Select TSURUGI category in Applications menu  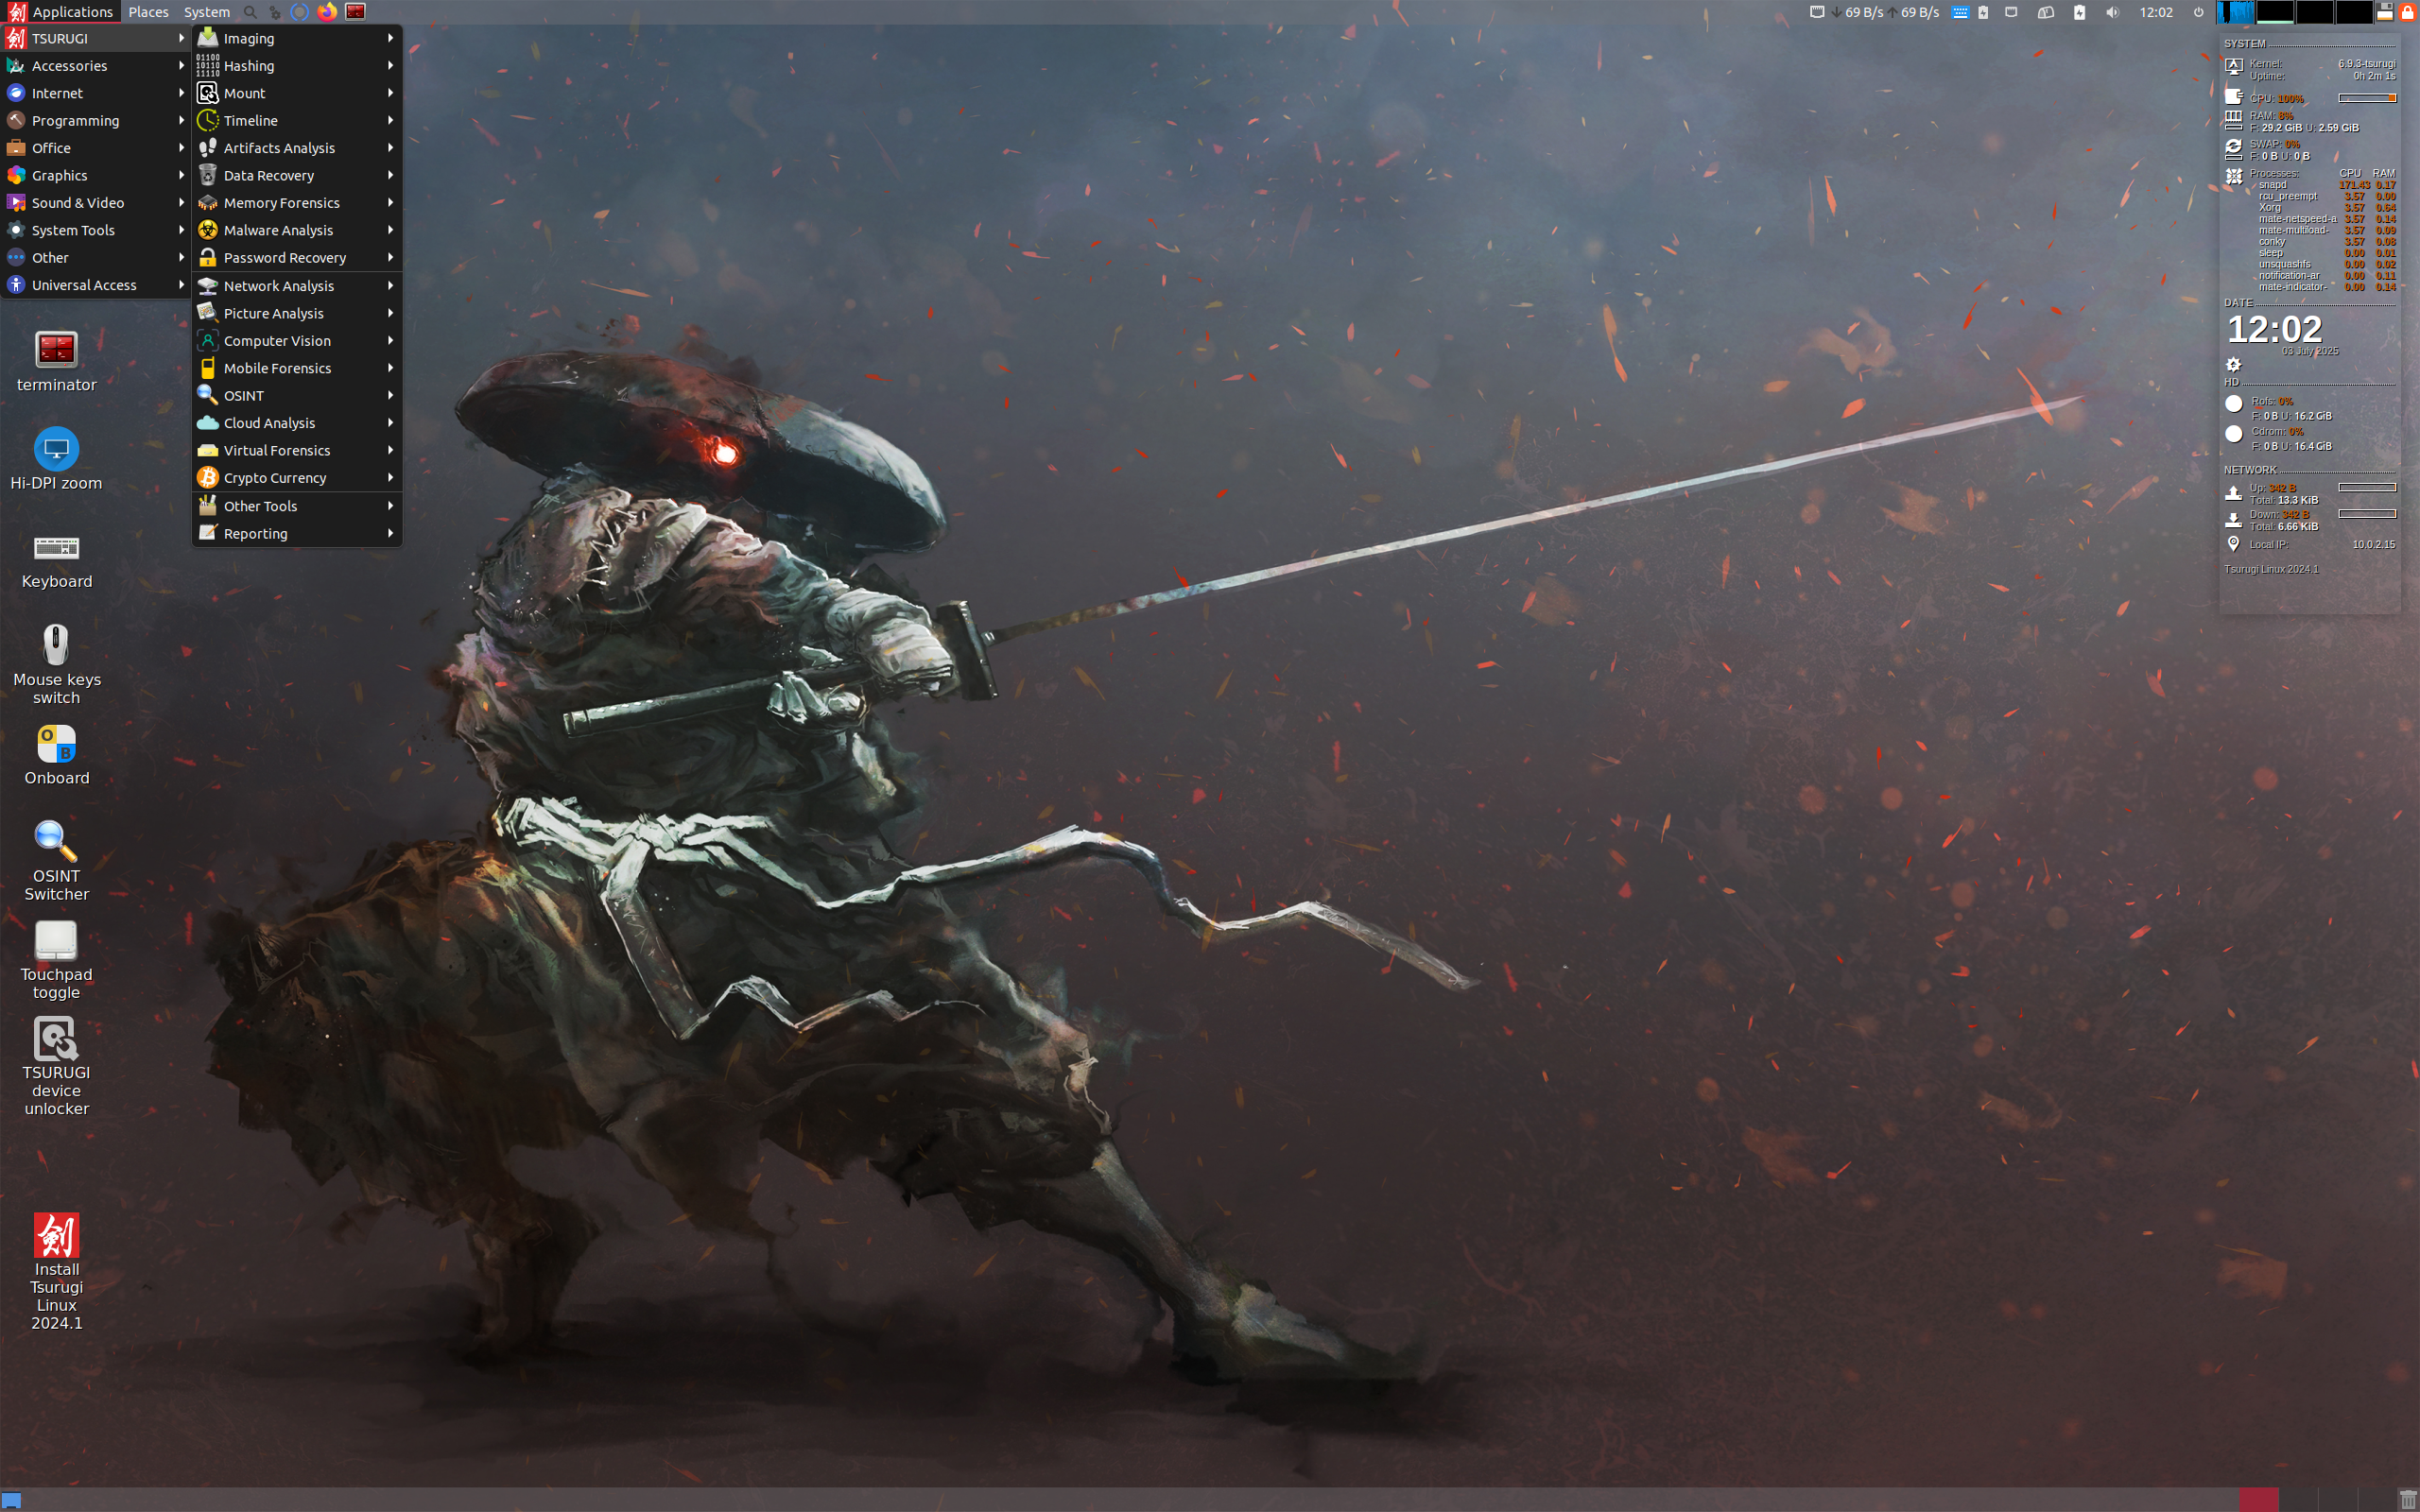96,38
